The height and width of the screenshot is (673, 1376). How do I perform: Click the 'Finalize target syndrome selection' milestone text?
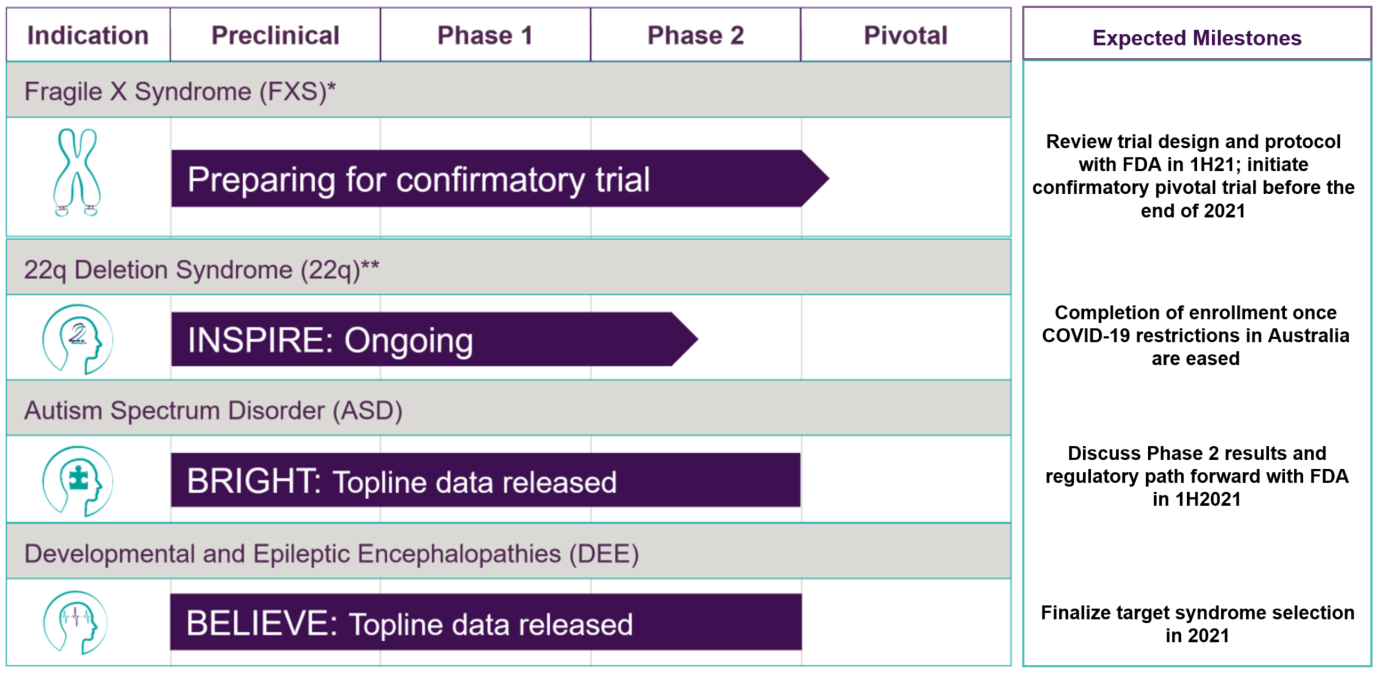click(x=1197, y=624)
